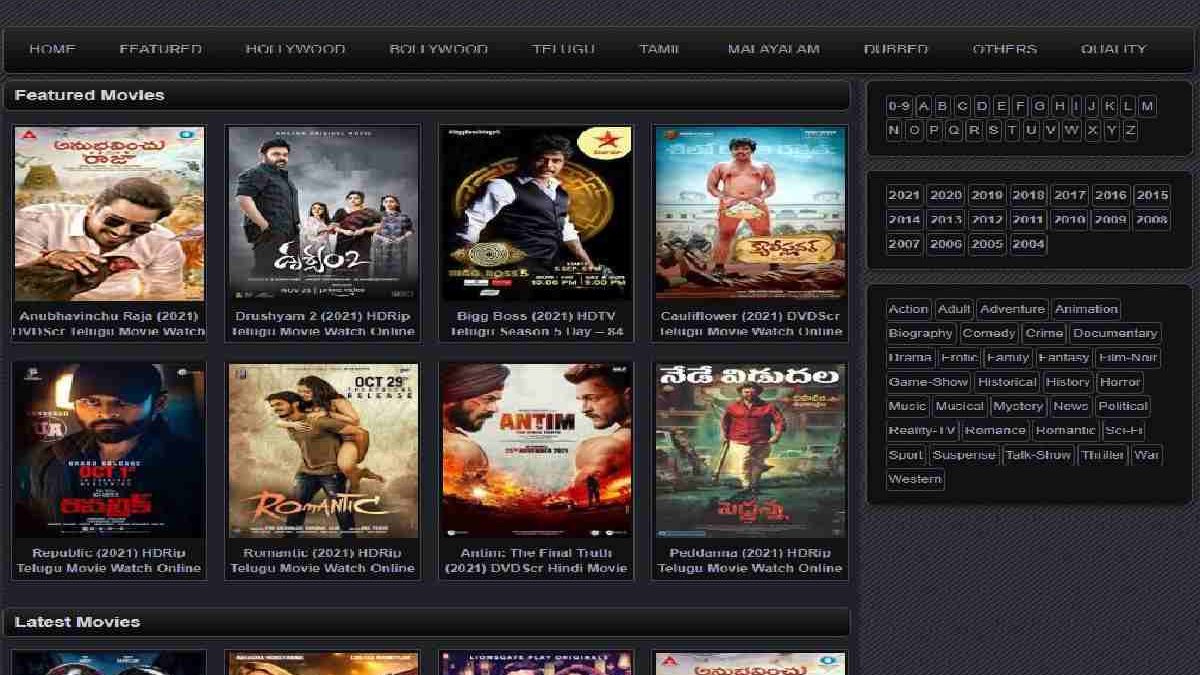Open Cauliflower movie poster
The width and height of the screenshot is (1200, 675).
coord(749,213)
